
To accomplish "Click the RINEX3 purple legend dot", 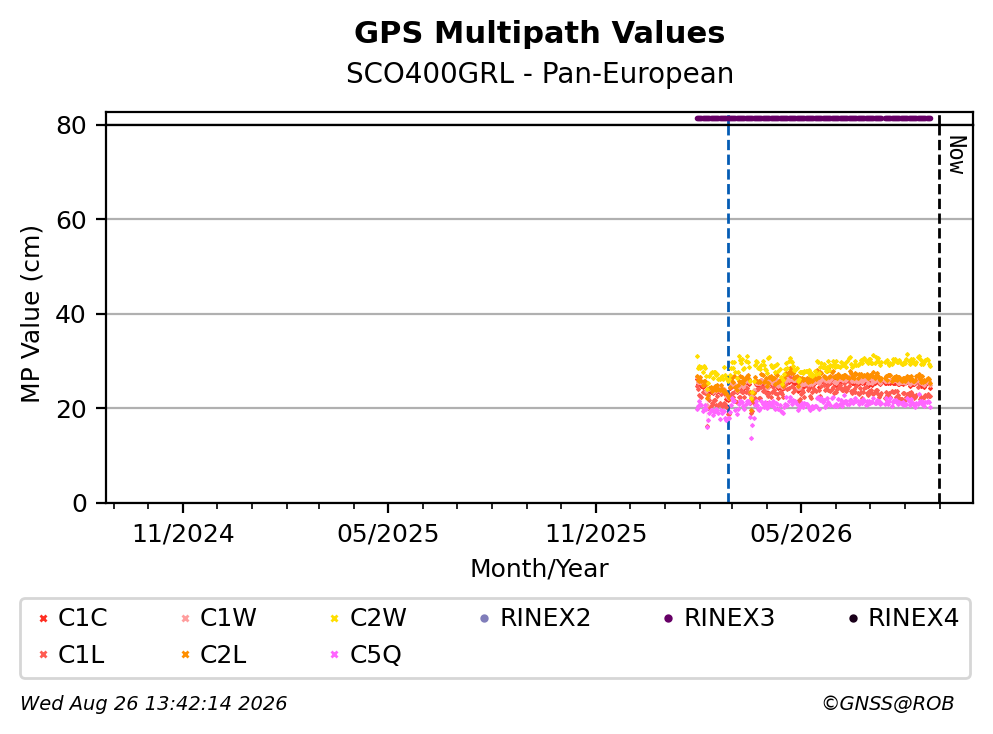I will tap(669, 619).
